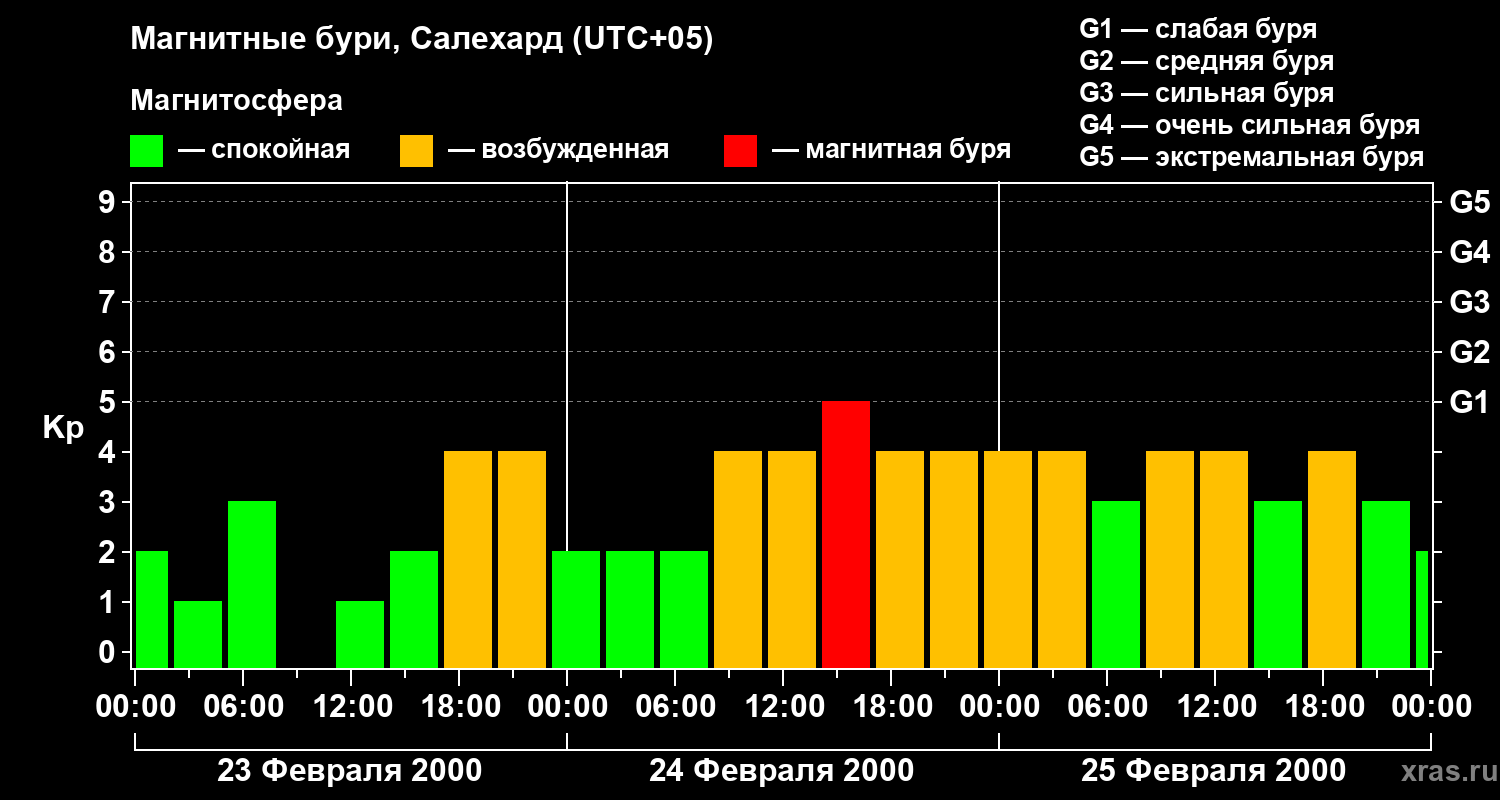1500x800 pixels.
Task: Select the narrow green bar at chart's right end
Action: [x=1422, y=609]
